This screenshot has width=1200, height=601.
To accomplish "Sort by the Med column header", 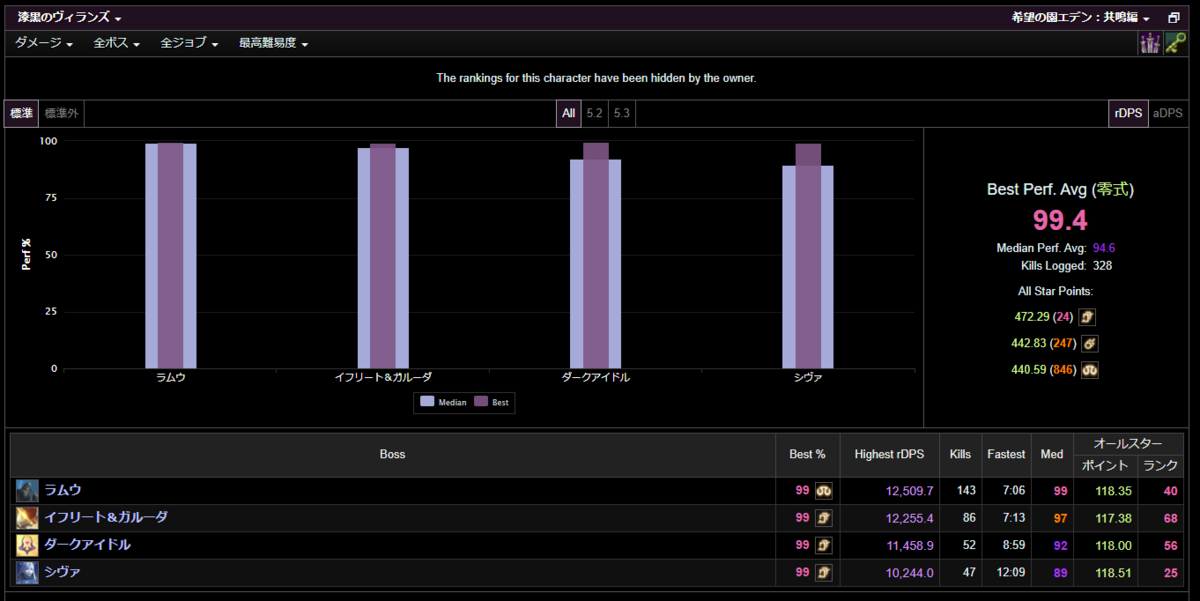I will [1052, 454].
